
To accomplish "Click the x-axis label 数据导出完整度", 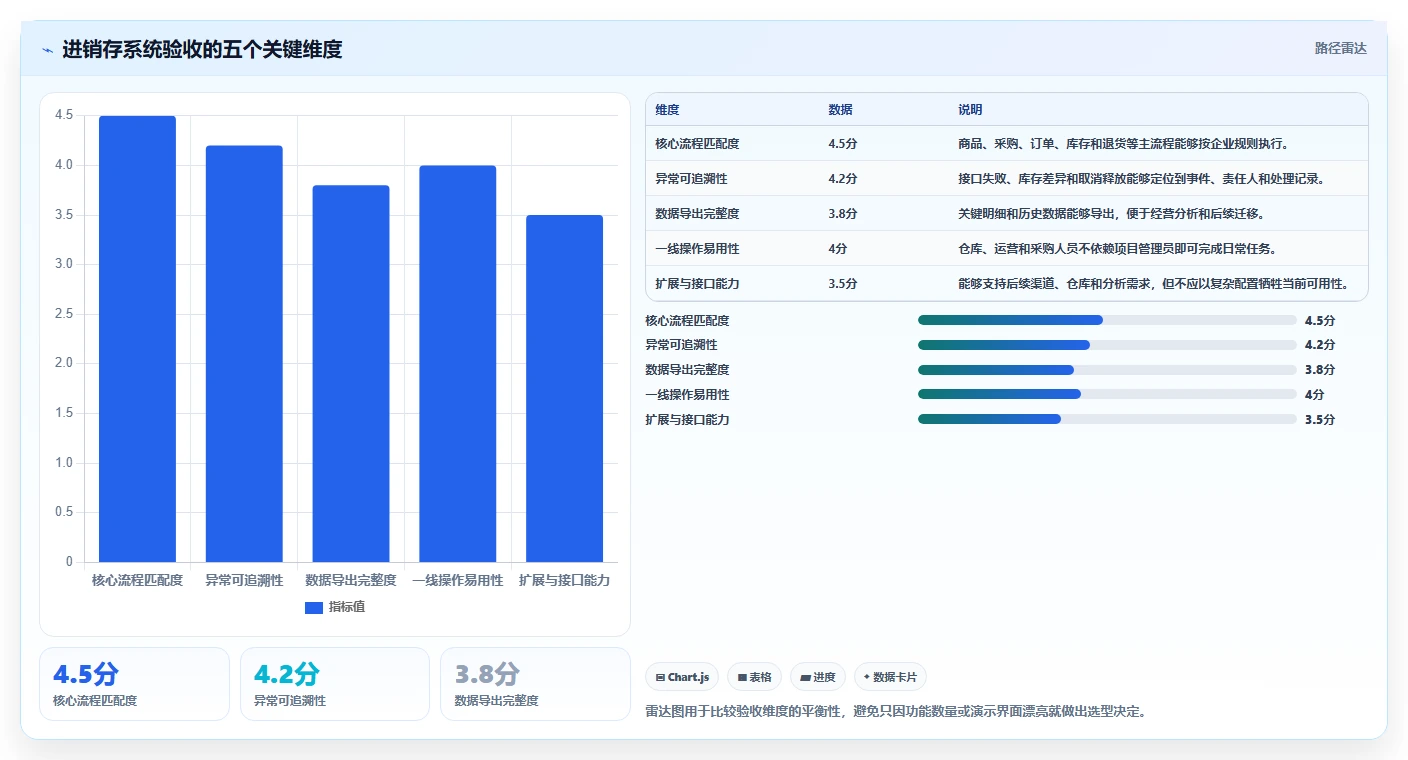I will coord(351,580).
